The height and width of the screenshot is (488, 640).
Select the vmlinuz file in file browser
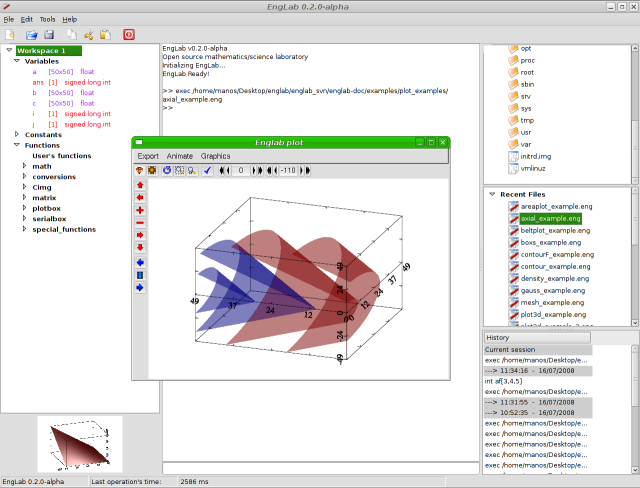(x=534, y=169)
